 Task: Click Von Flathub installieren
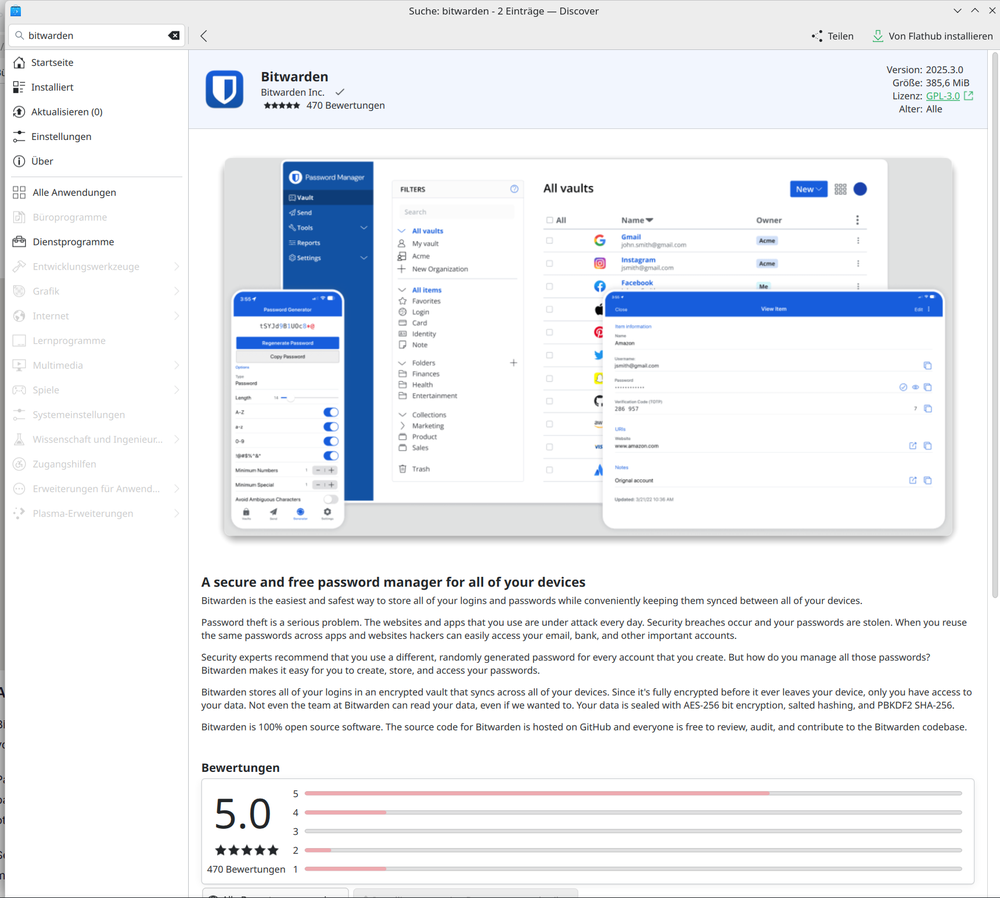point(932,36)
